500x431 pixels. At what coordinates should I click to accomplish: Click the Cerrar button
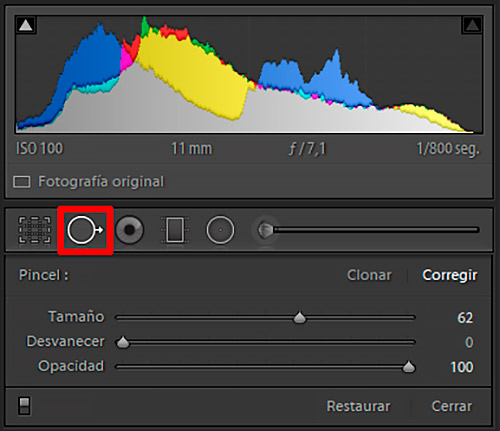452,406
